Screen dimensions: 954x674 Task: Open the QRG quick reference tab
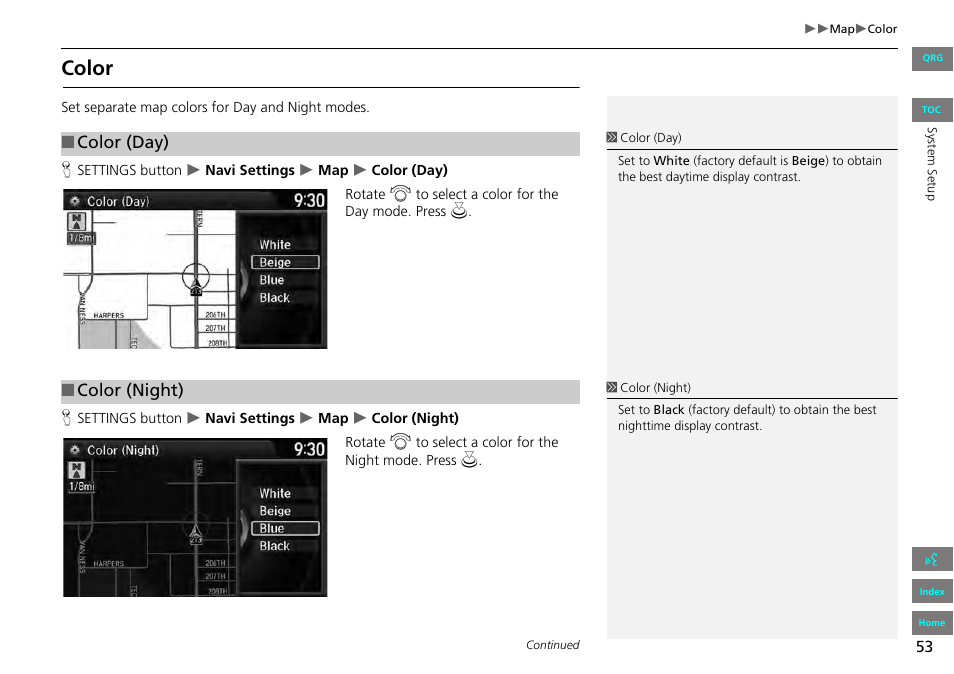tap(932, 58)
